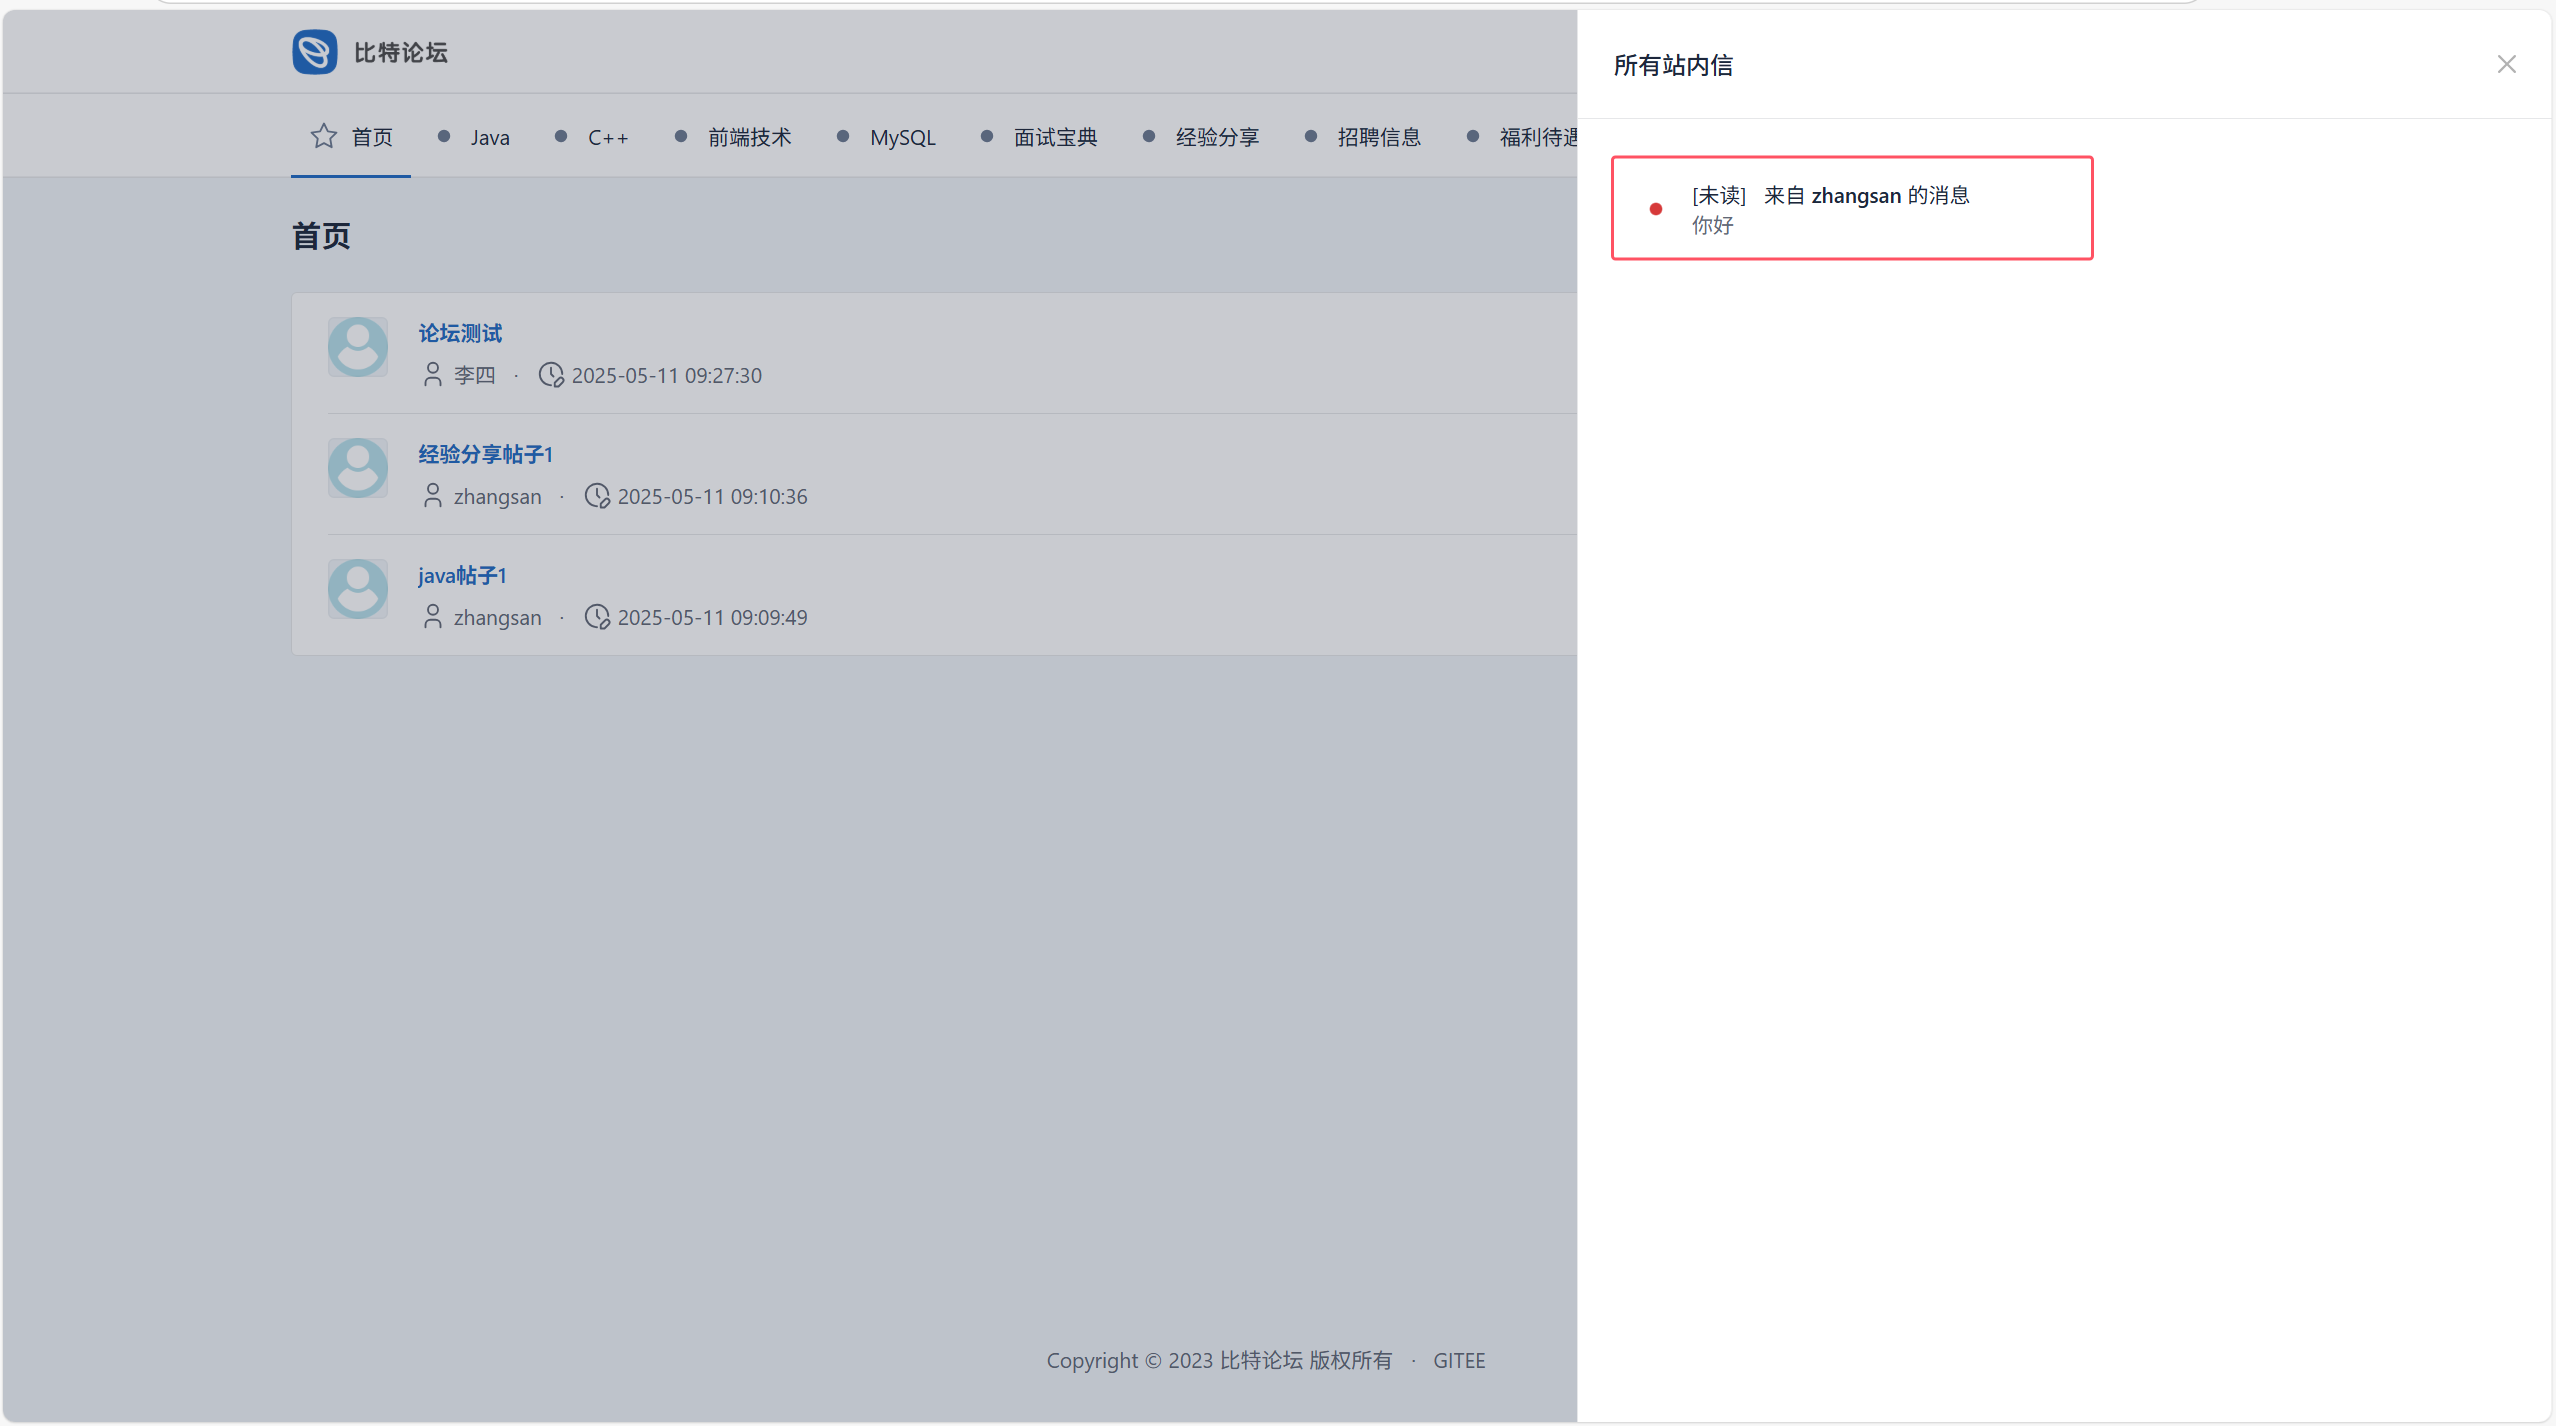
Task: Open the Java board tab
Action: tap(489, 138)
